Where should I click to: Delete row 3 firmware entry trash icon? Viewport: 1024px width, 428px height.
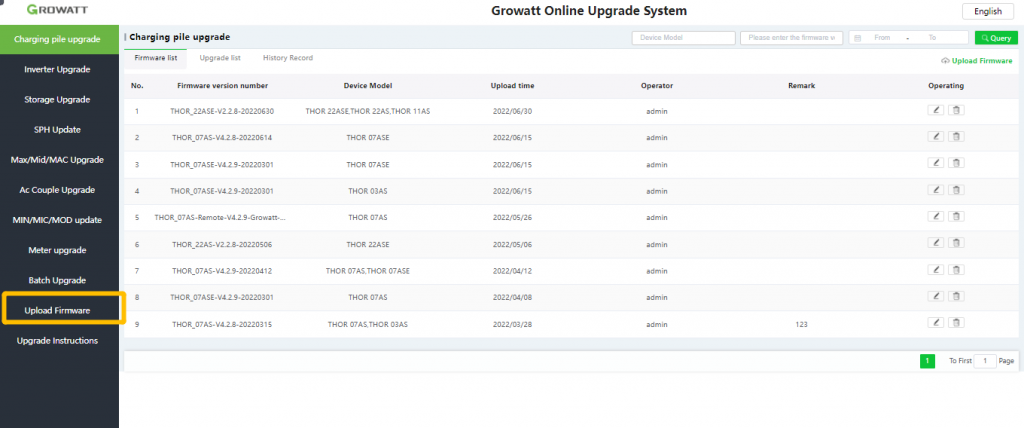(x=956, y=163)
